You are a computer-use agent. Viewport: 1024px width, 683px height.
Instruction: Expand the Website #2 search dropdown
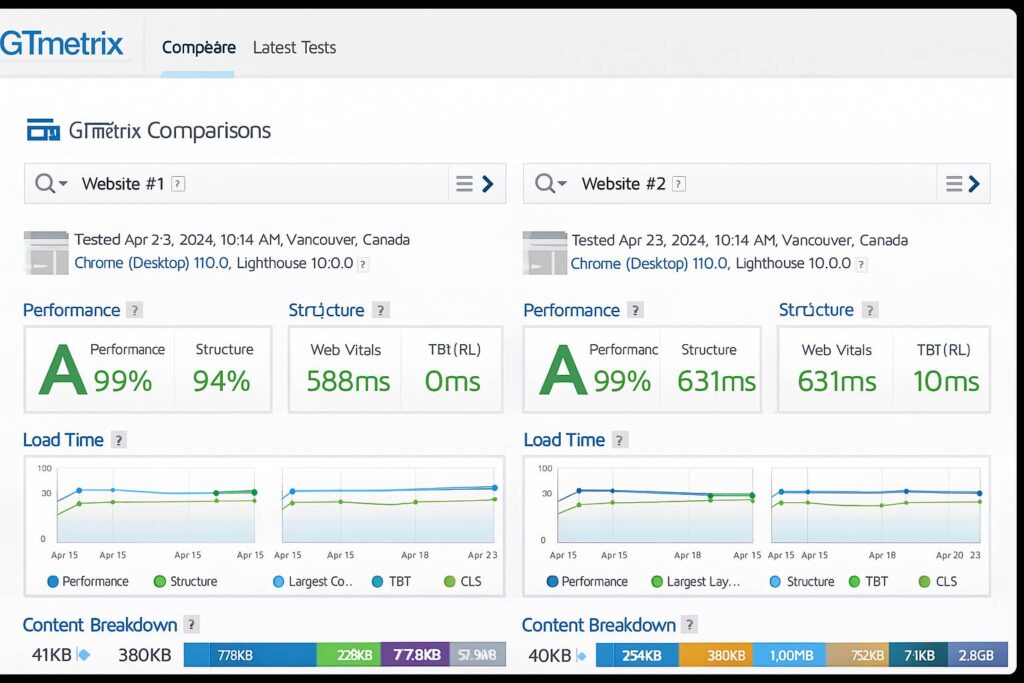click(x=551, y=184)
